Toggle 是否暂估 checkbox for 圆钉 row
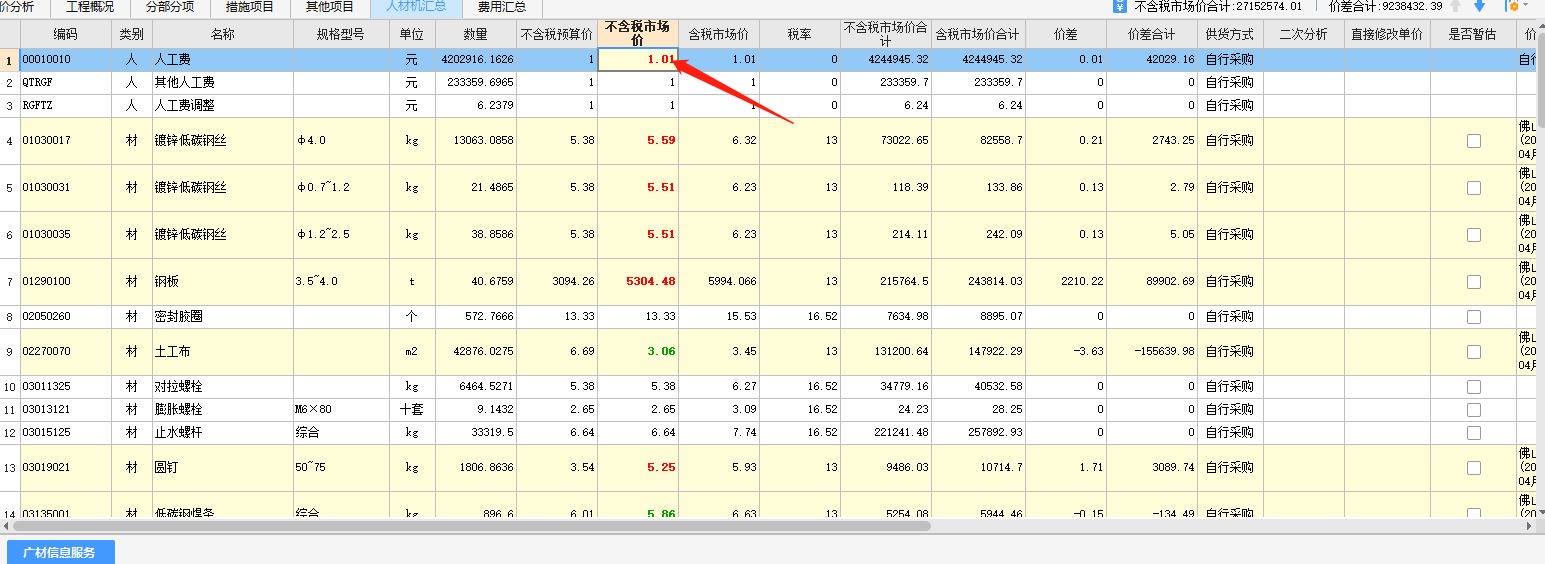This screenshot has height=564, width=1545. tap(1473, 468)
